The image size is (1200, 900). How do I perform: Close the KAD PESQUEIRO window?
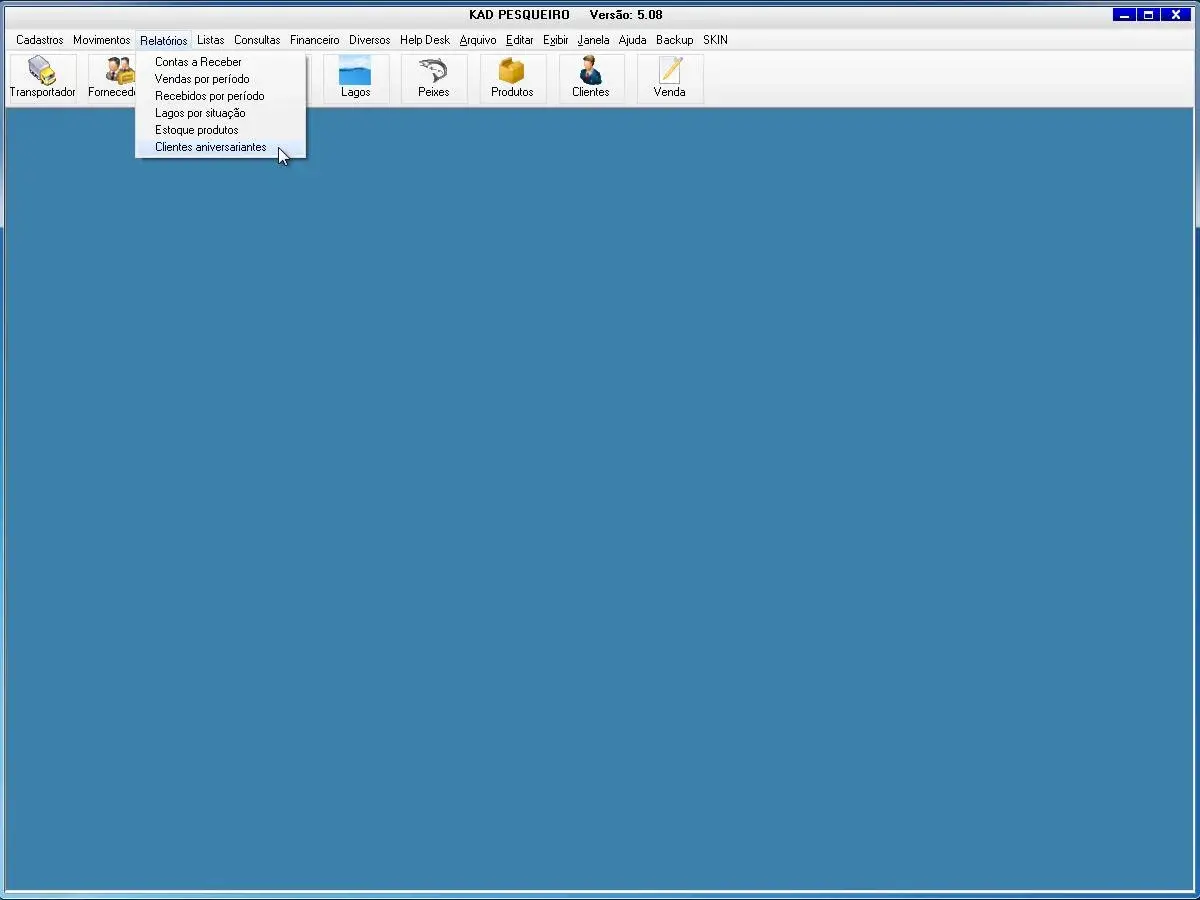coord(1176,15)
